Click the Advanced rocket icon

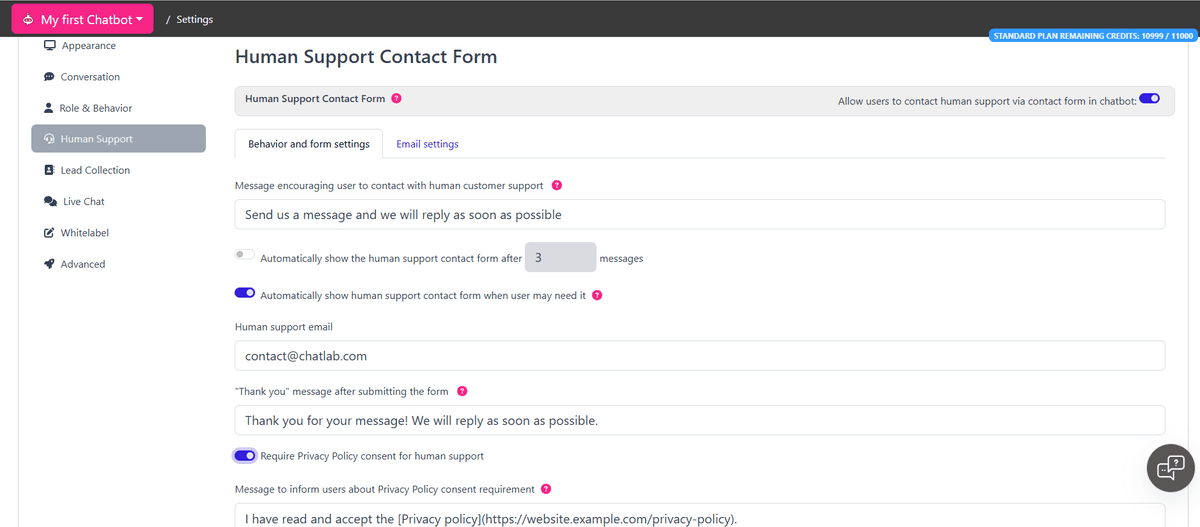[50, 264]
